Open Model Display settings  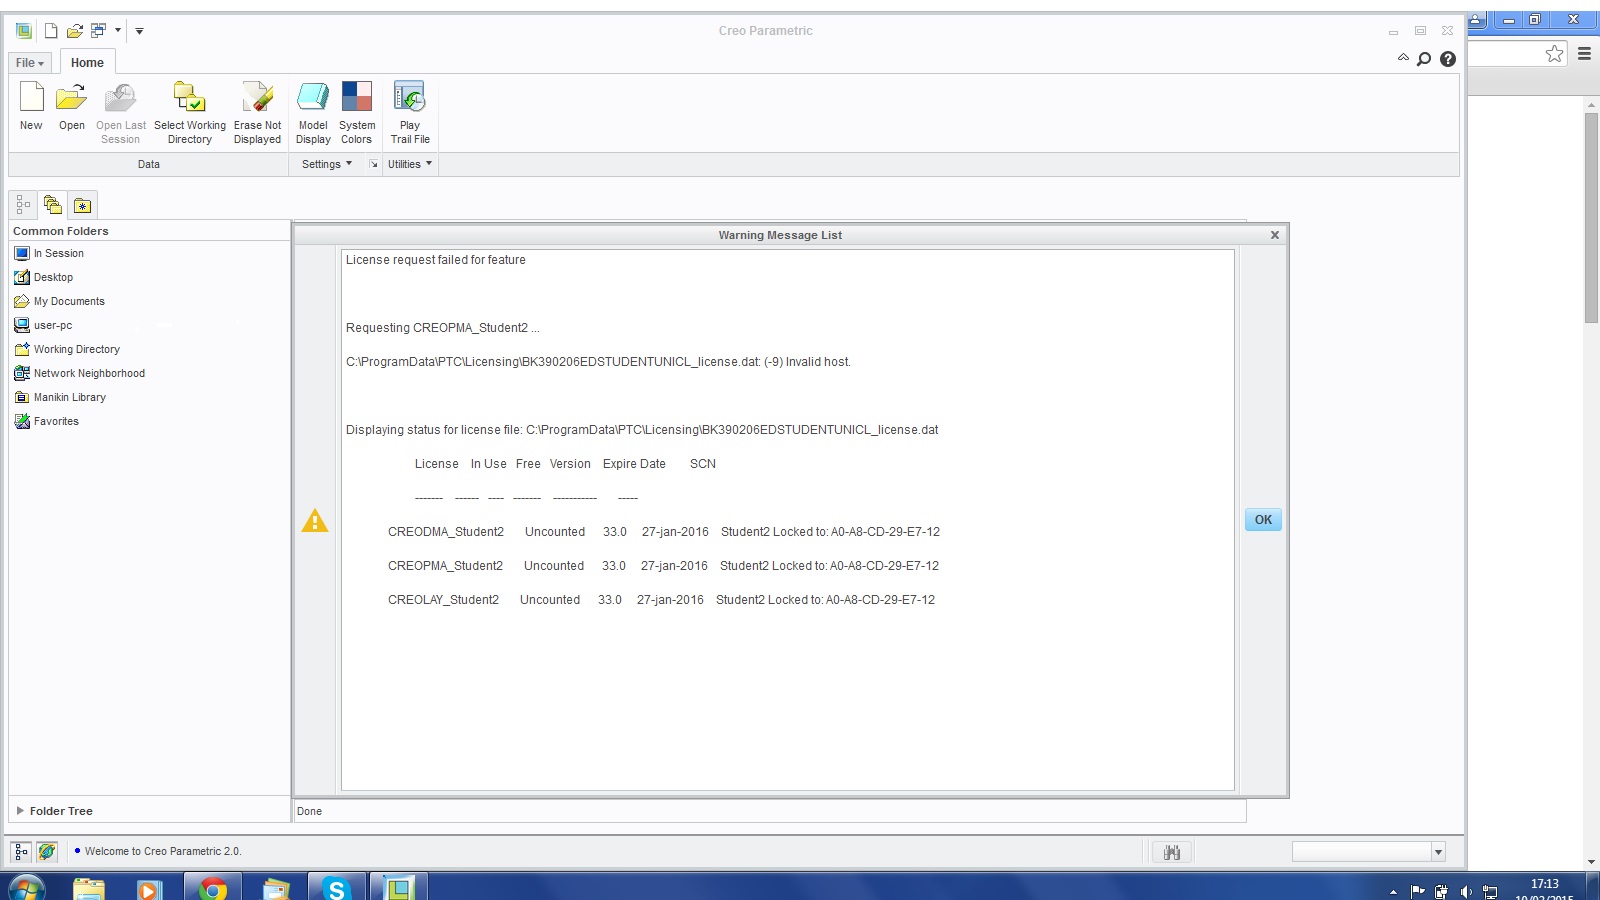click(x=313, y=113)
